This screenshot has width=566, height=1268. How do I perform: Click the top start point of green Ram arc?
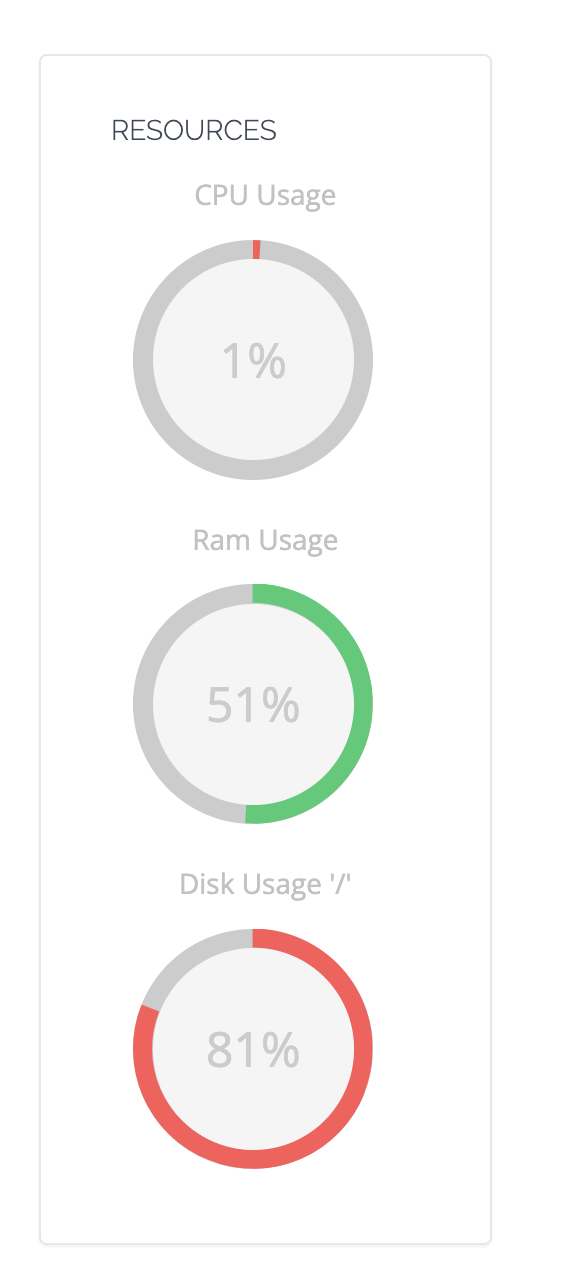tap(256, 594)
